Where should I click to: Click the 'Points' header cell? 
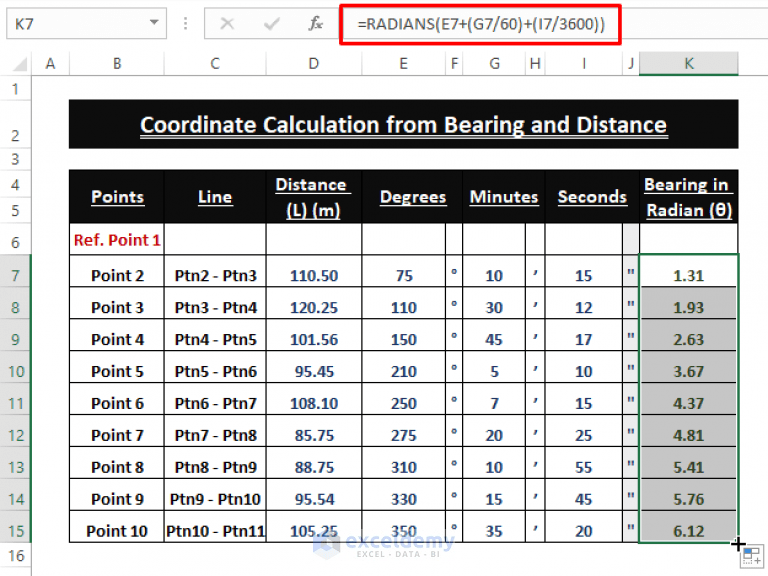point(117,197)
